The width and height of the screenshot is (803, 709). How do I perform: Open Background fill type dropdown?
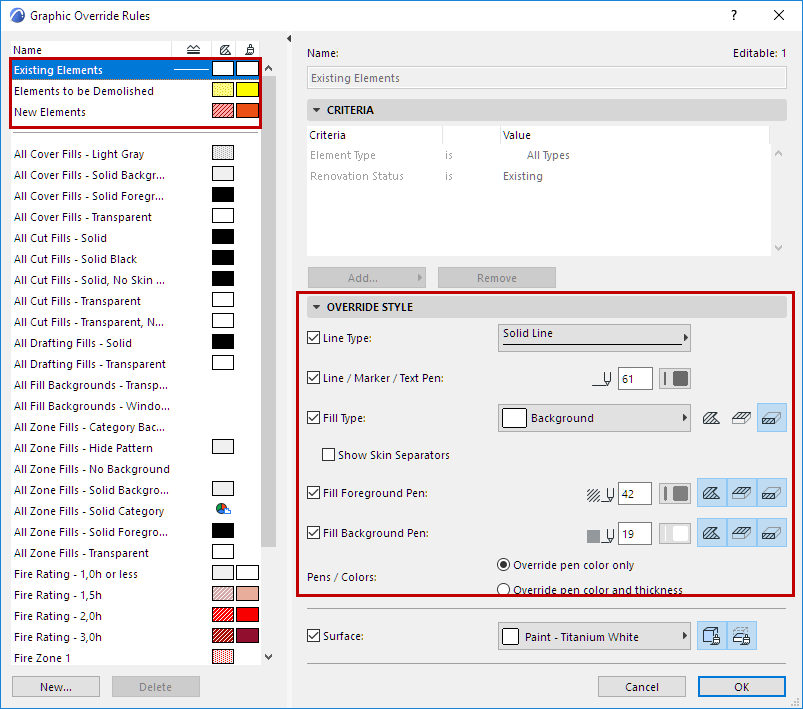coord(594,418)
